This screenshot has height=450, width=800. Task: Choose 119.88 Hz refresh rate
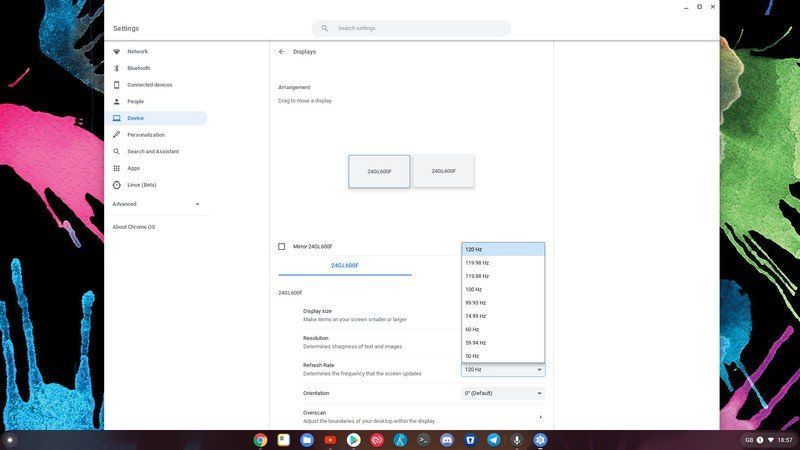[503, 276]
